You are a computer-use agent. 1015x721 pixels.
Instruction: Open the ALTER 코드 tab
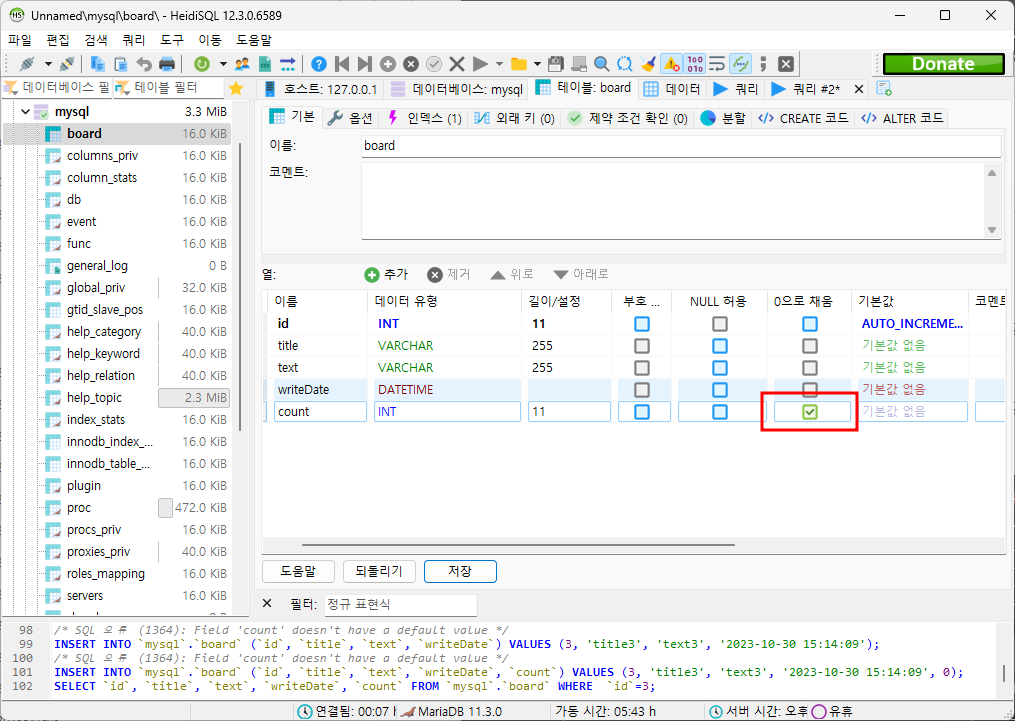[902, 118]
